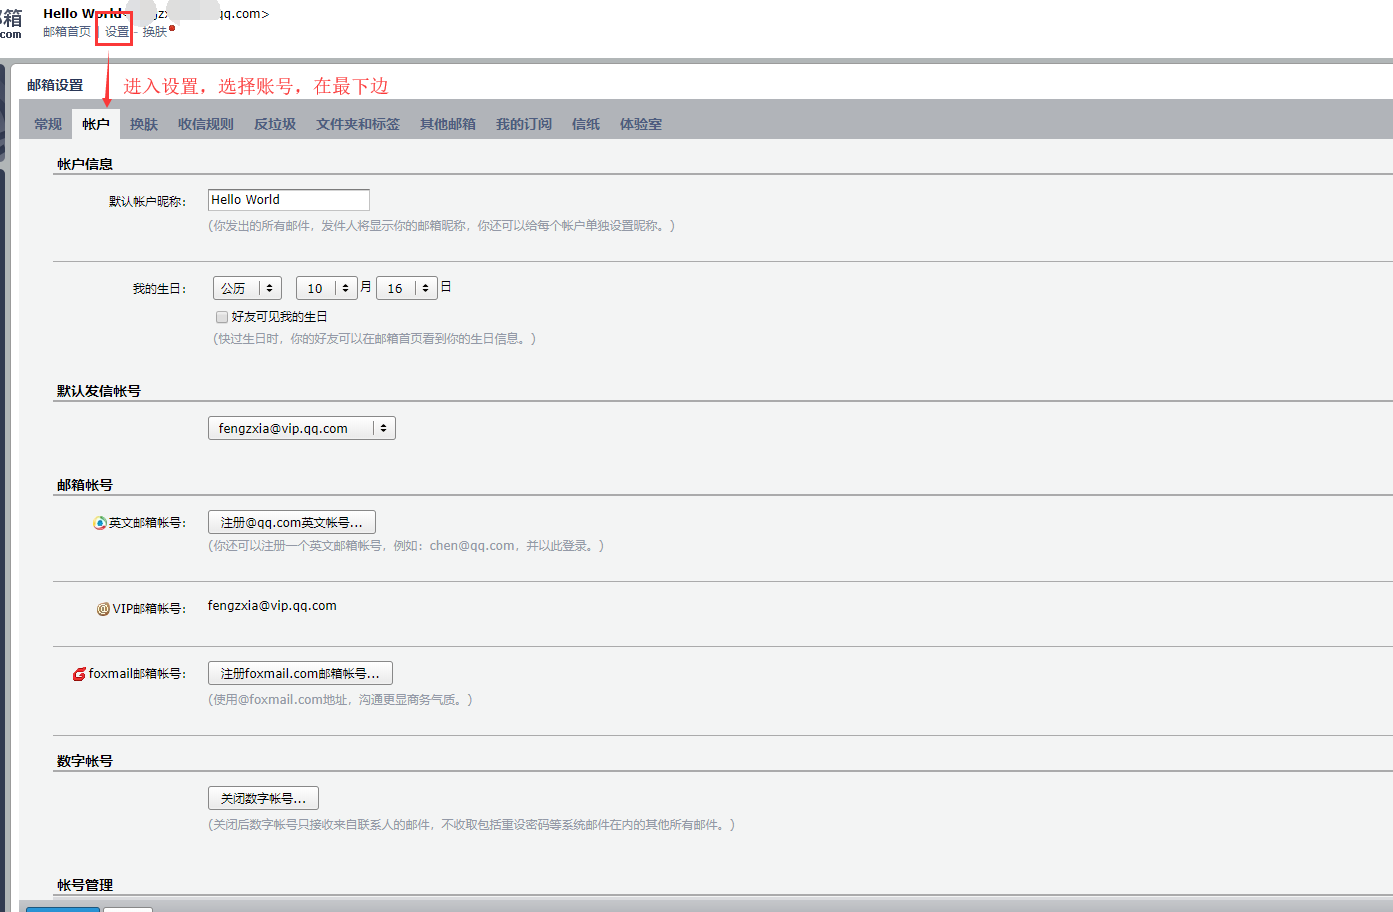
Task: Click the 英文邮箱帐号 QQ mail icon
Action: pyautogui.click(x=100, y=523)
